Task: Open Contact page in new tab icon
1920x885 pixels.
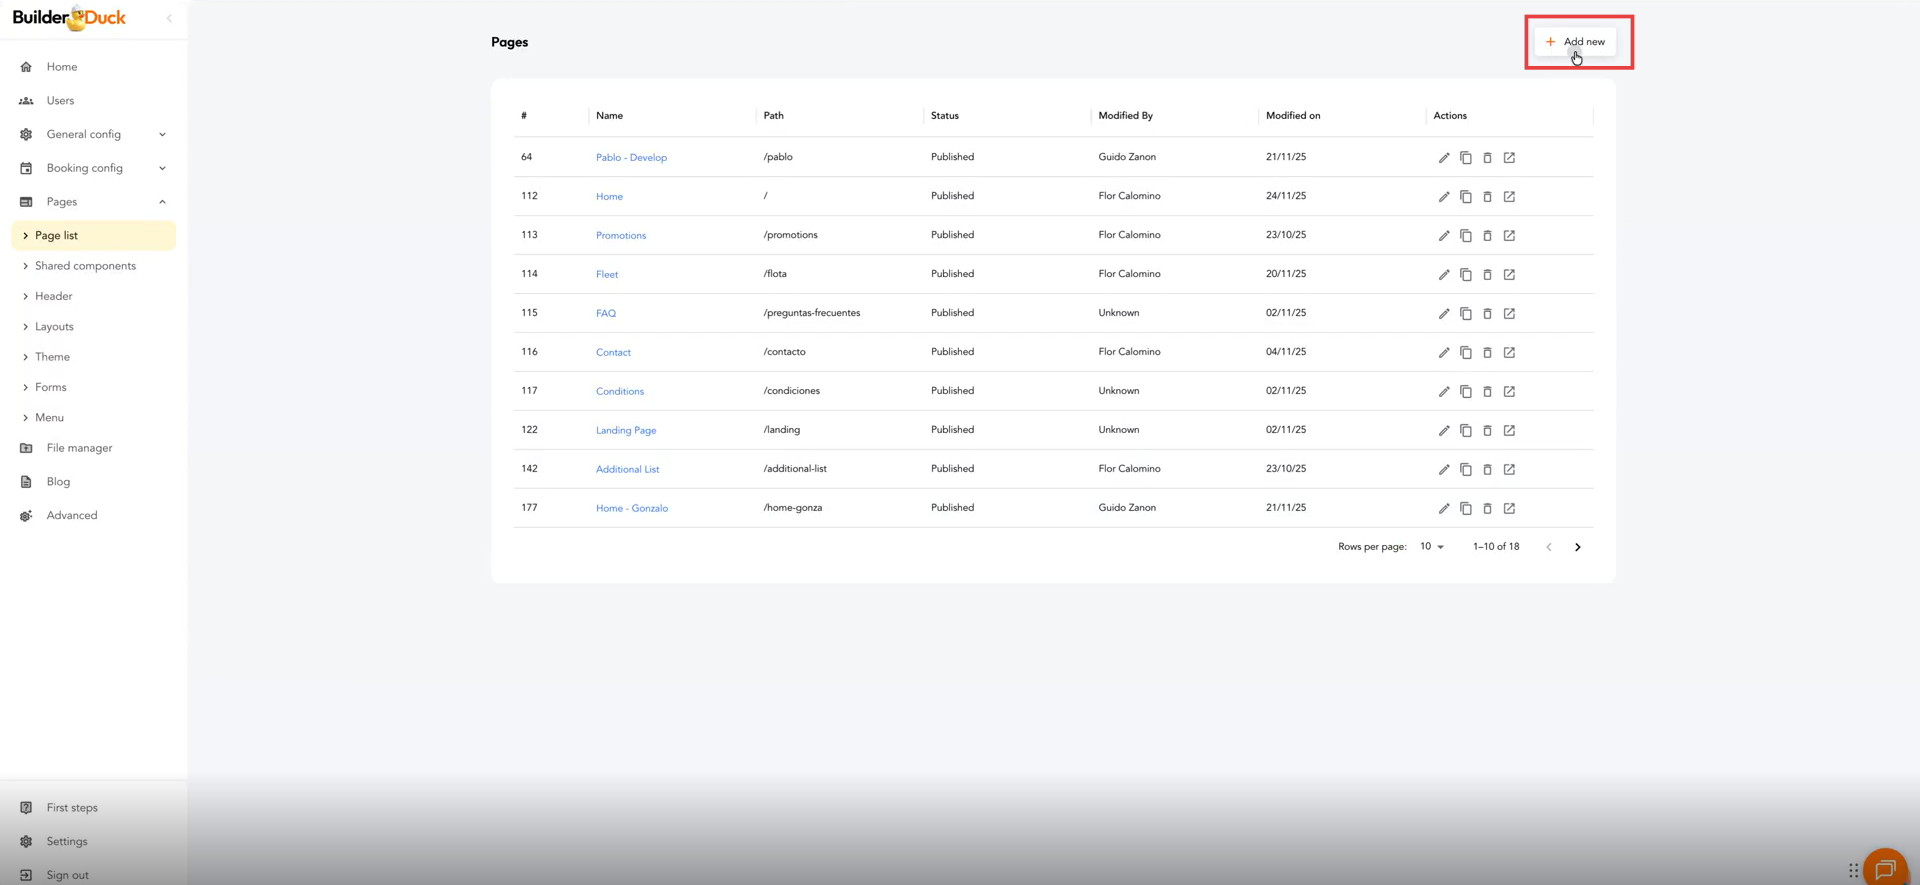Action: coord(1509,353)
